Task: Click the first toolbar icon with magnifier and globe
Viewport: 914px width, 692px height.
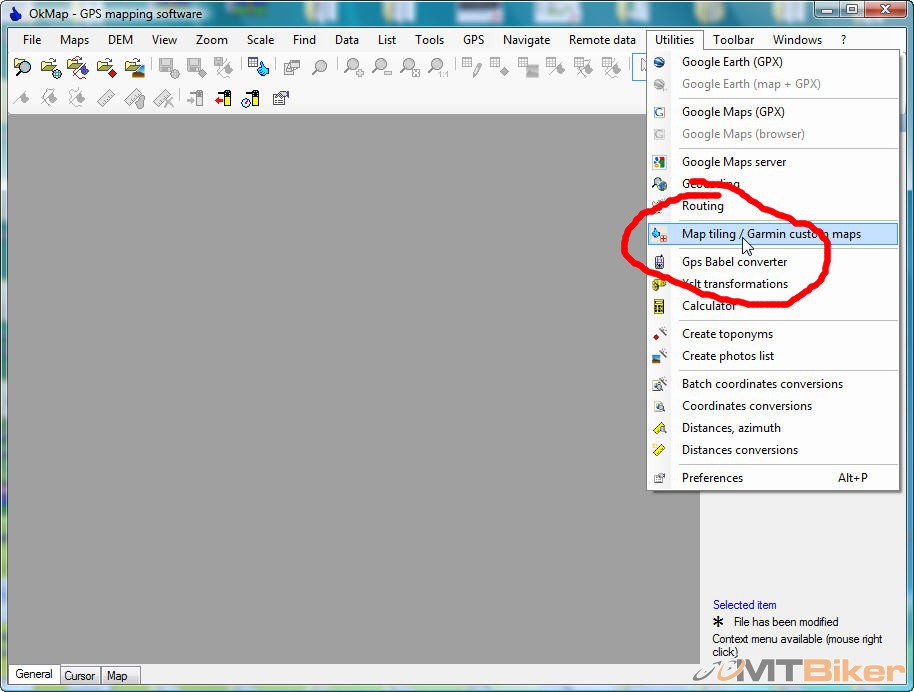Action: coord(22,68)
